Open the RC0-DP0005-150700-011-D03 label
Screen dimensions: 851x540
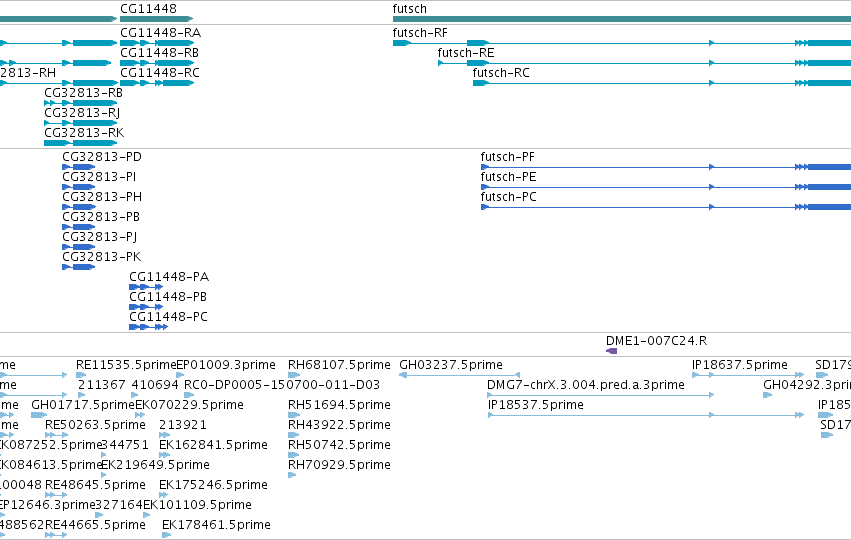click(282, 385)
